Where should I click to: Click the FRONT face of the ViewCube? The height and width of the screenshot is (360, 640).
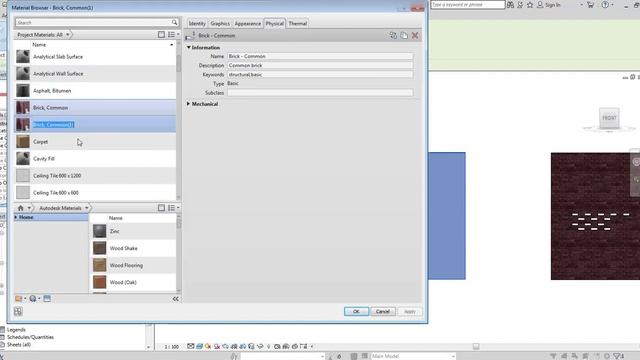pyautogui.click(x=609, y=118)
